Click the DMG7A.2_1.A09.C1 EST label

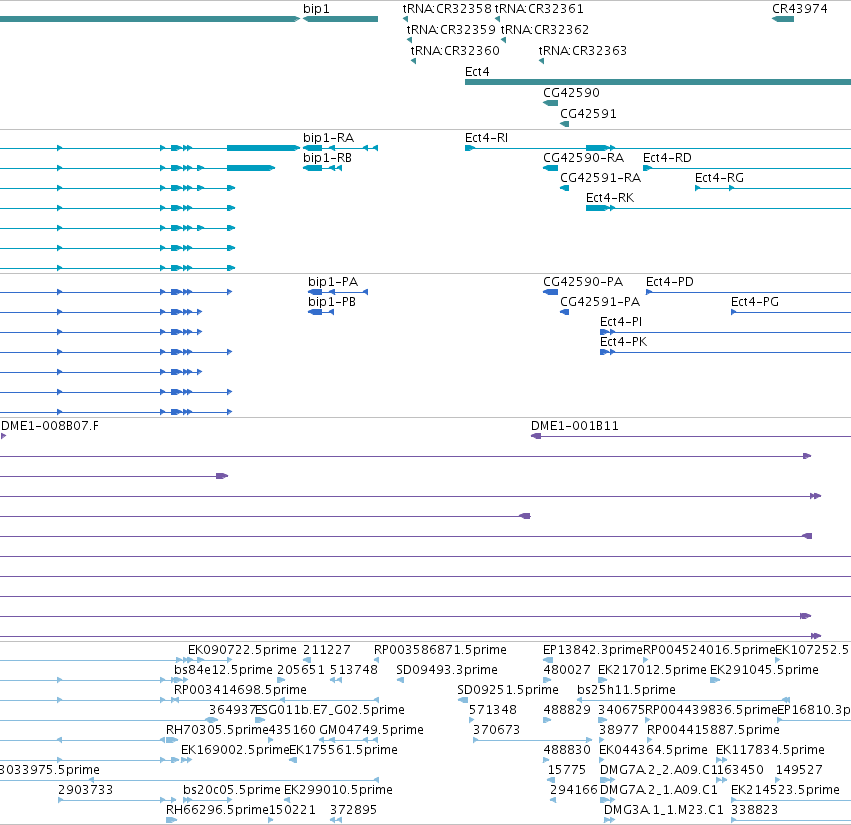tap(659, 790)
